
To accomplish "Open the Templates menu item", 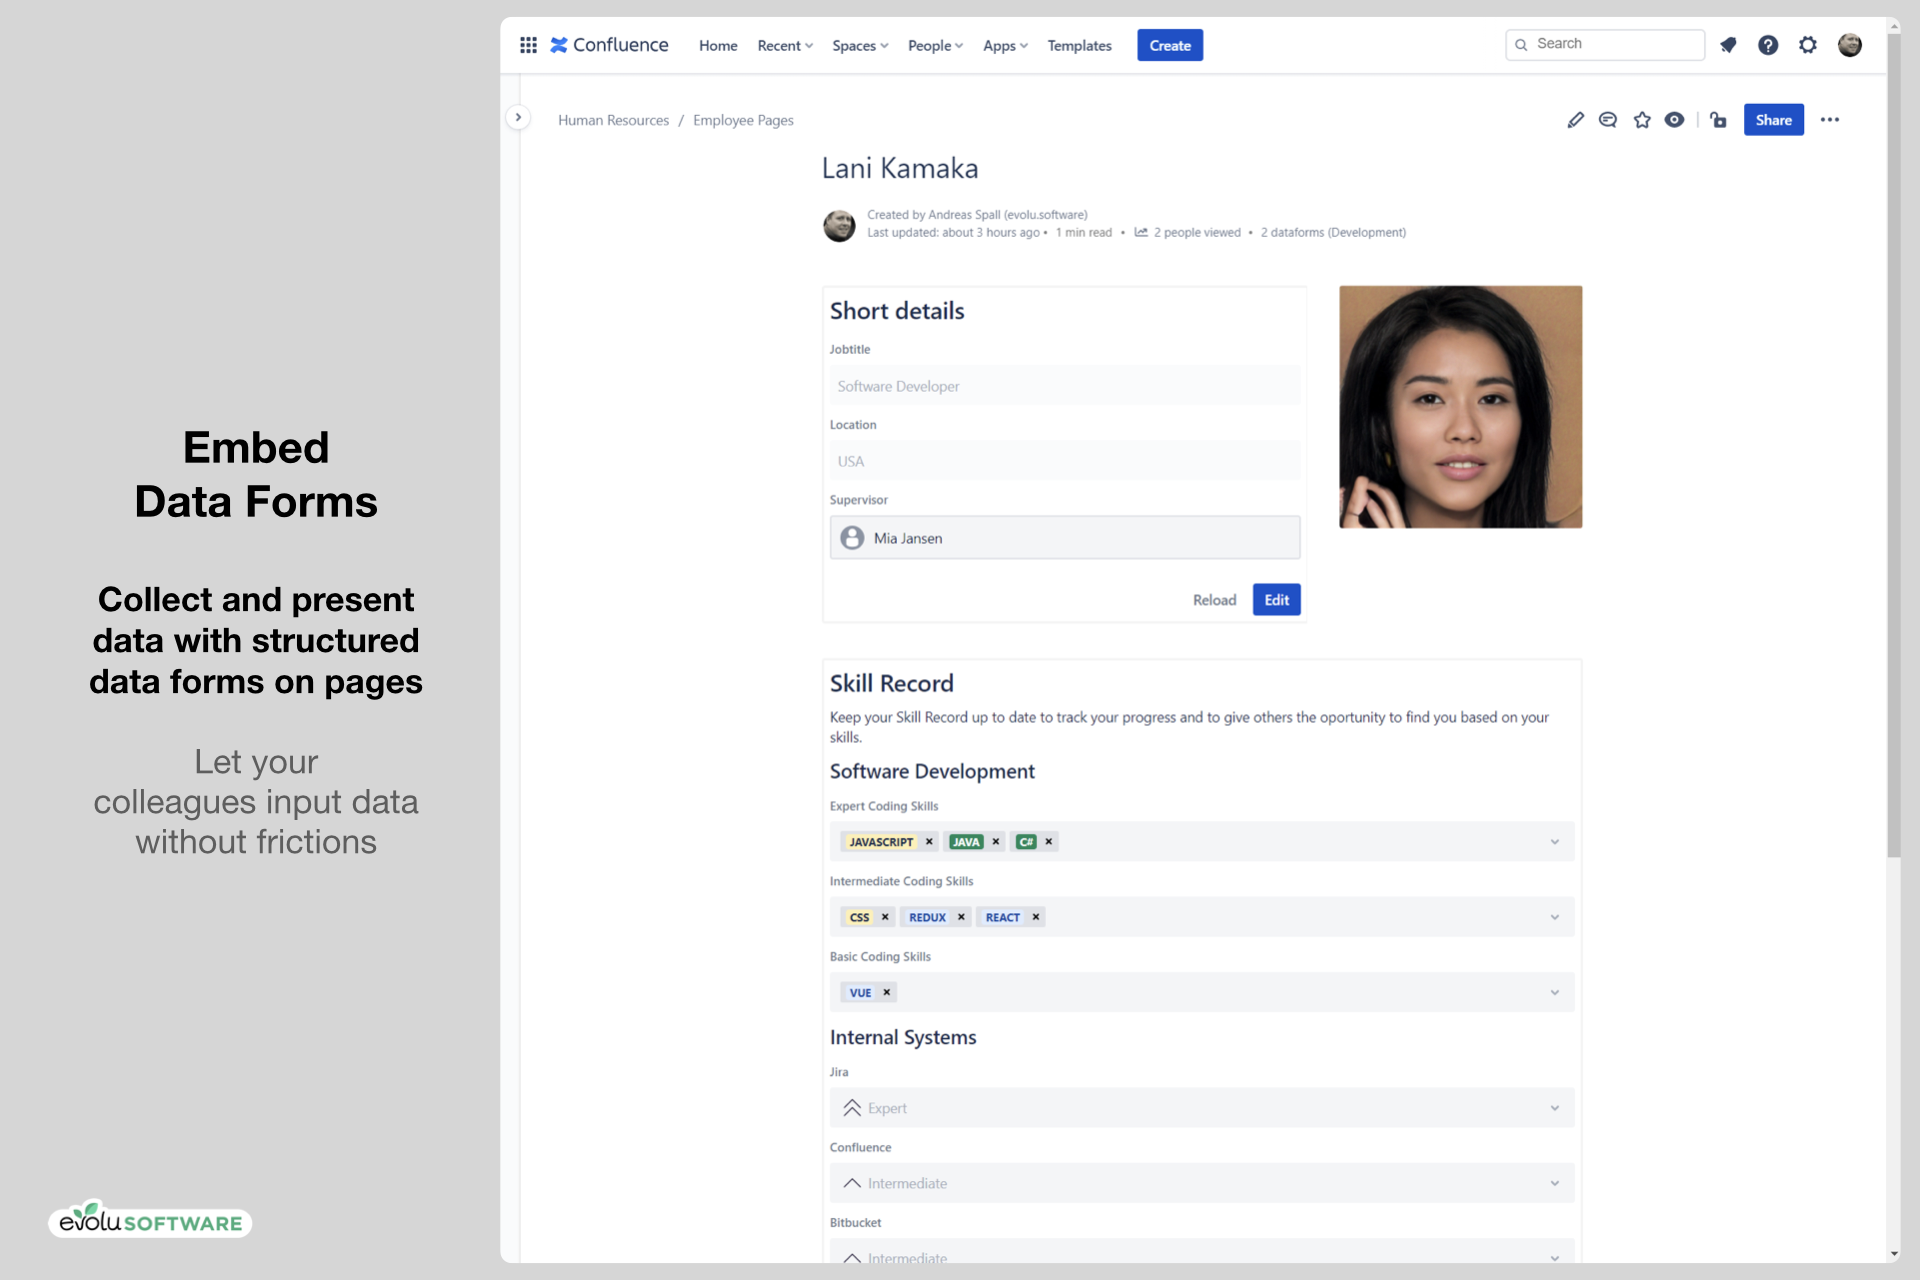I will click(x=1079, y=46).
